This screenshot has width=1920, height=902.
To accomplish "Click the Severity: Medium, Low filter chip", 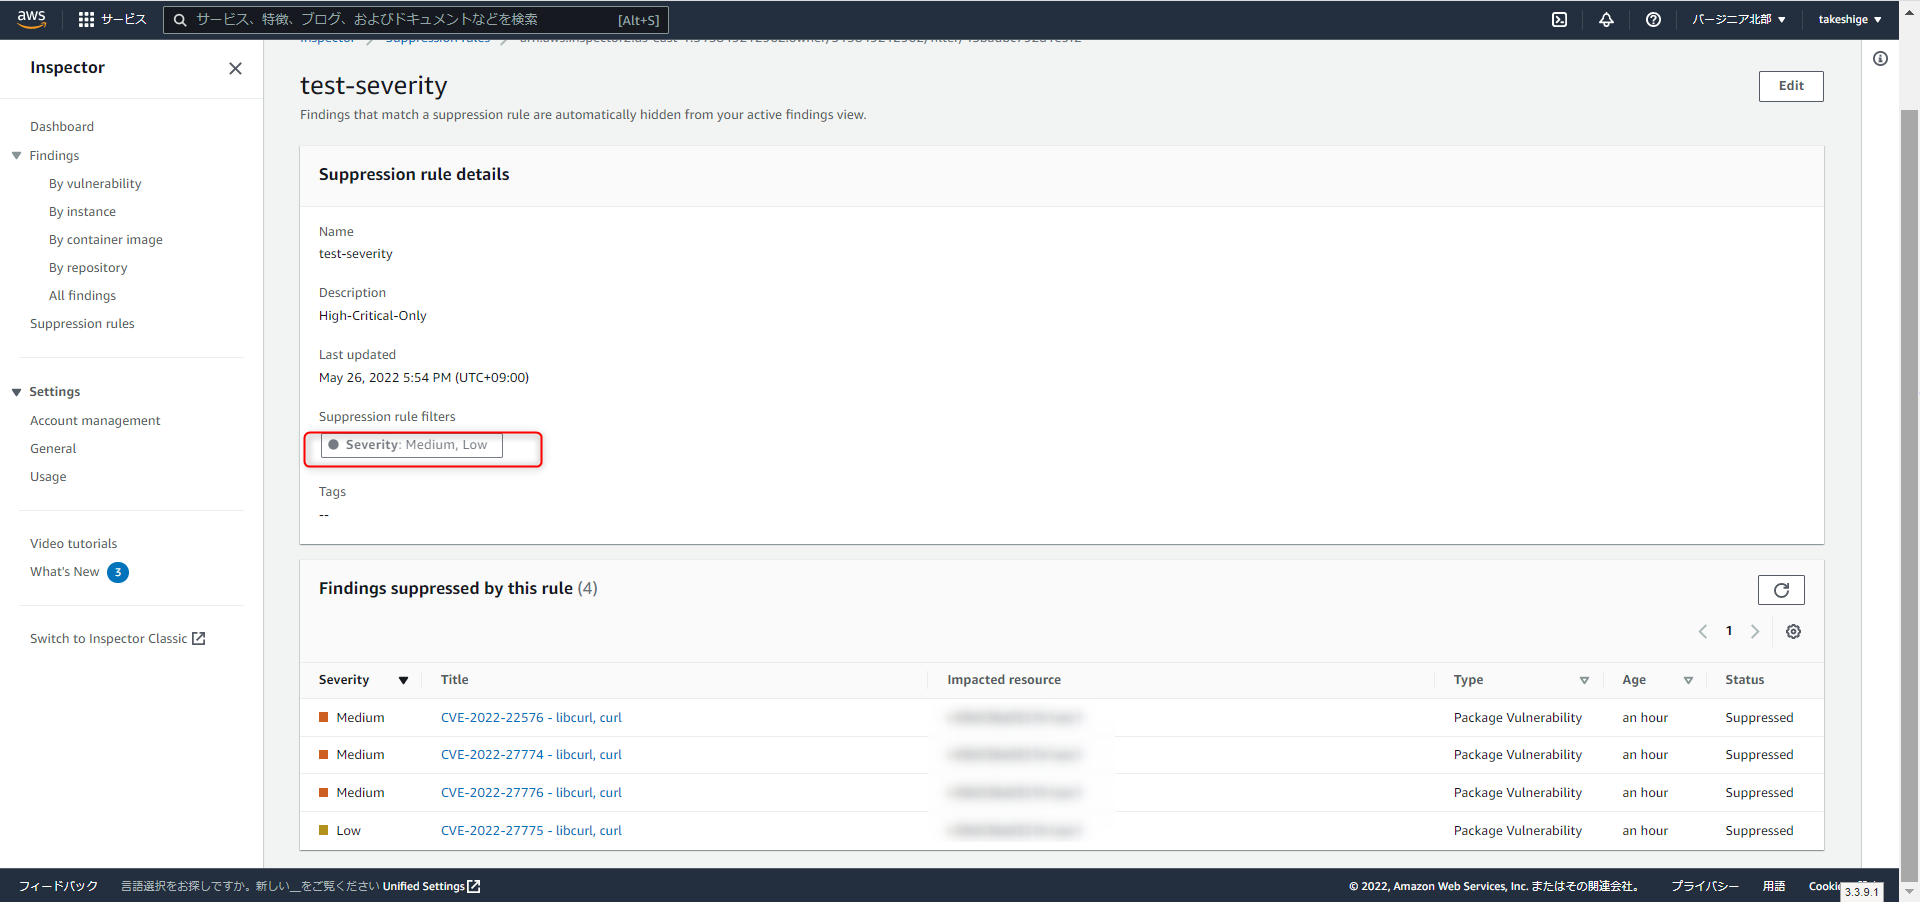I will (x=412, y=445).
